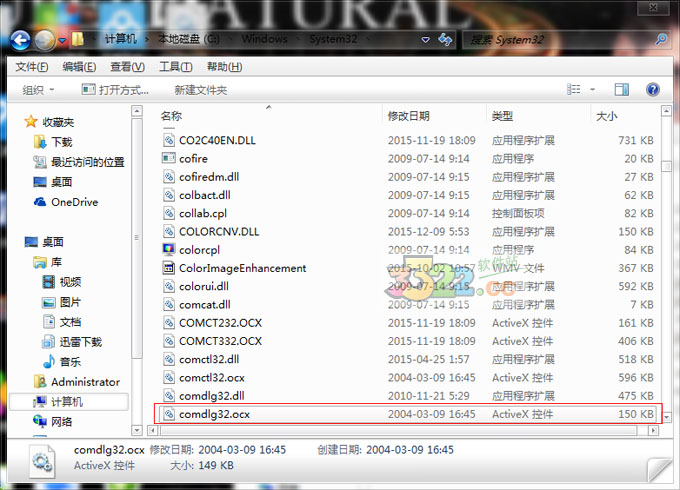Refresh the System32 folder view
Image resolution: width=680 pixels, height=490 pixels.
coord(445,40)
